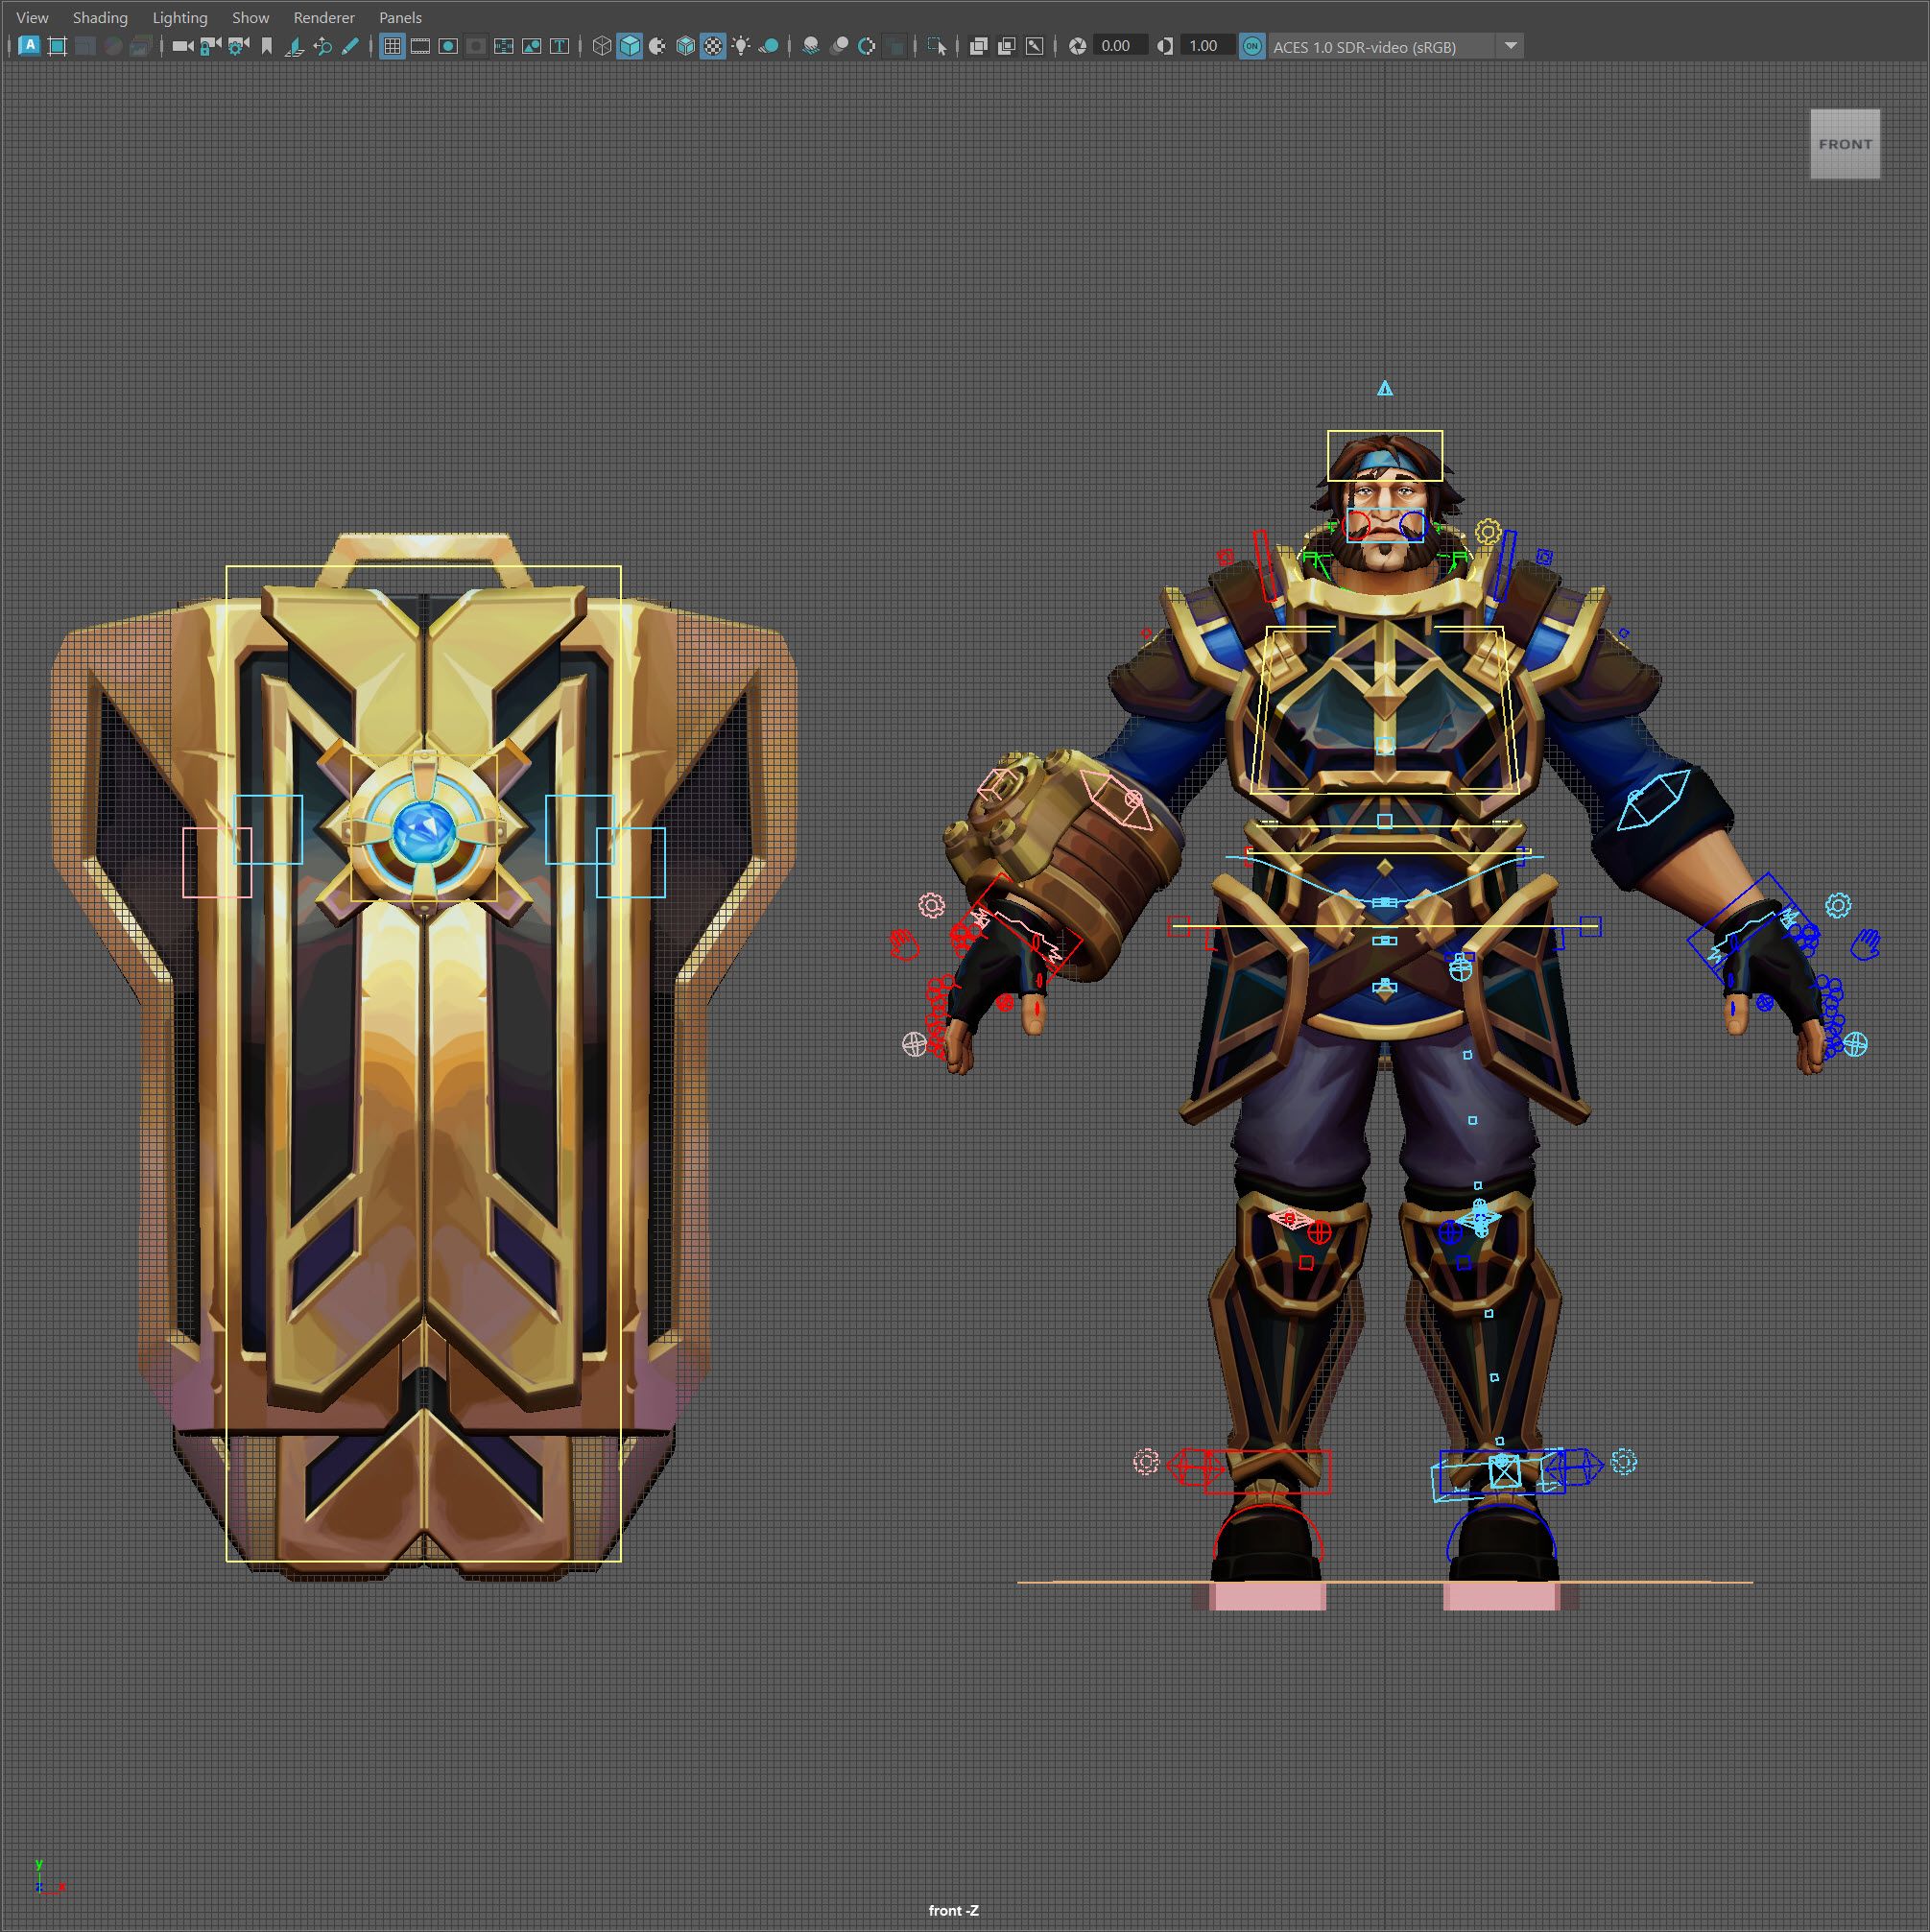Screen dimensions: 1930x1932
Task: Enable Film Gate display icon
Action: [x=420, y=46]
